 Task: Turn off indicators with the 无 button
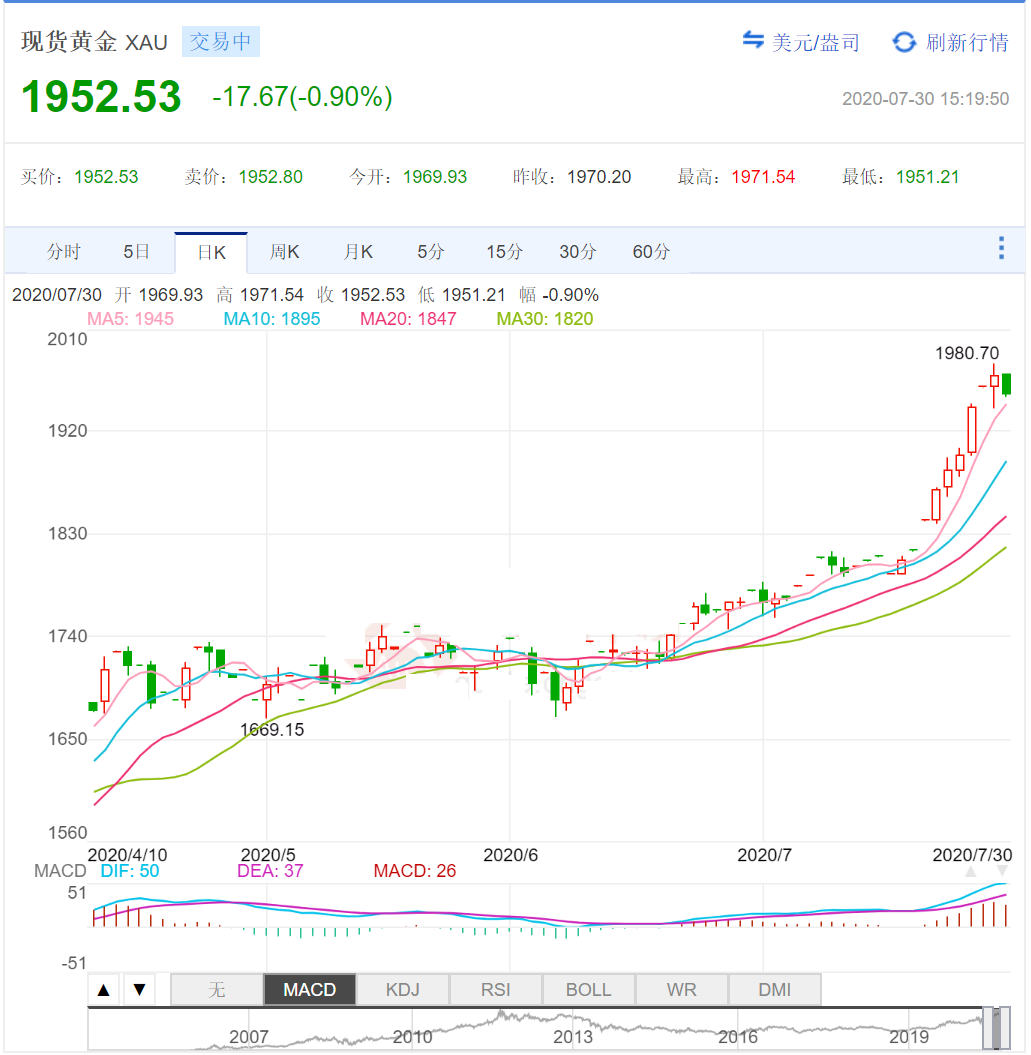pyautogui.click(x=217, y=990)
